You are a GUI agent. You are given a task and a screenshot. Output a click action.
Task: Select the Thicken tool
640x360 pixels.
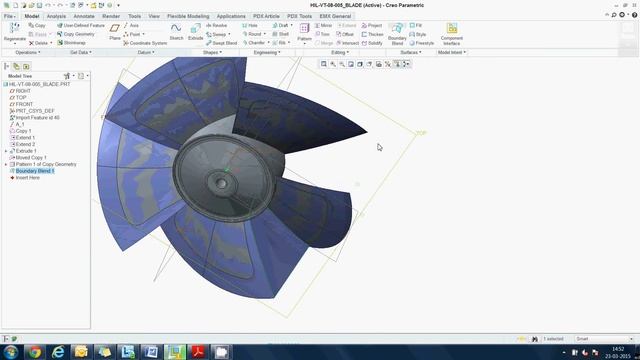pyautogui.click(x=372, y=34)
